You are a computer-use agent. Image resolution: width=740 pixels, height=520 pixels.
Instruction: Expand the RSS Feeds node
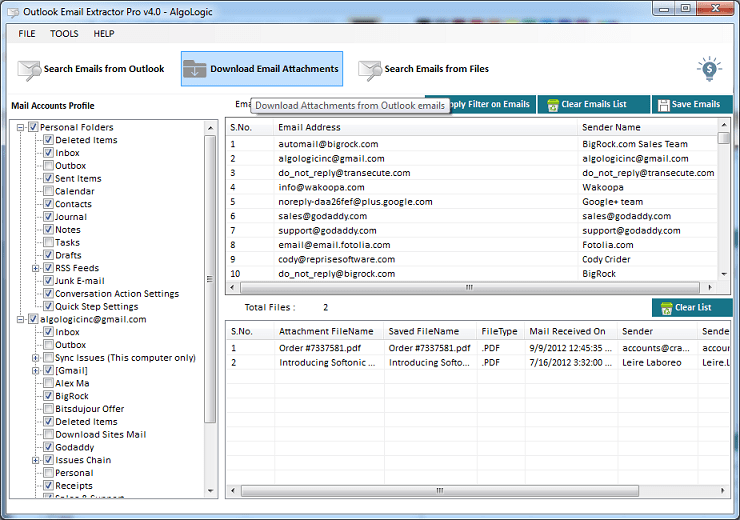tap(35, 268)
